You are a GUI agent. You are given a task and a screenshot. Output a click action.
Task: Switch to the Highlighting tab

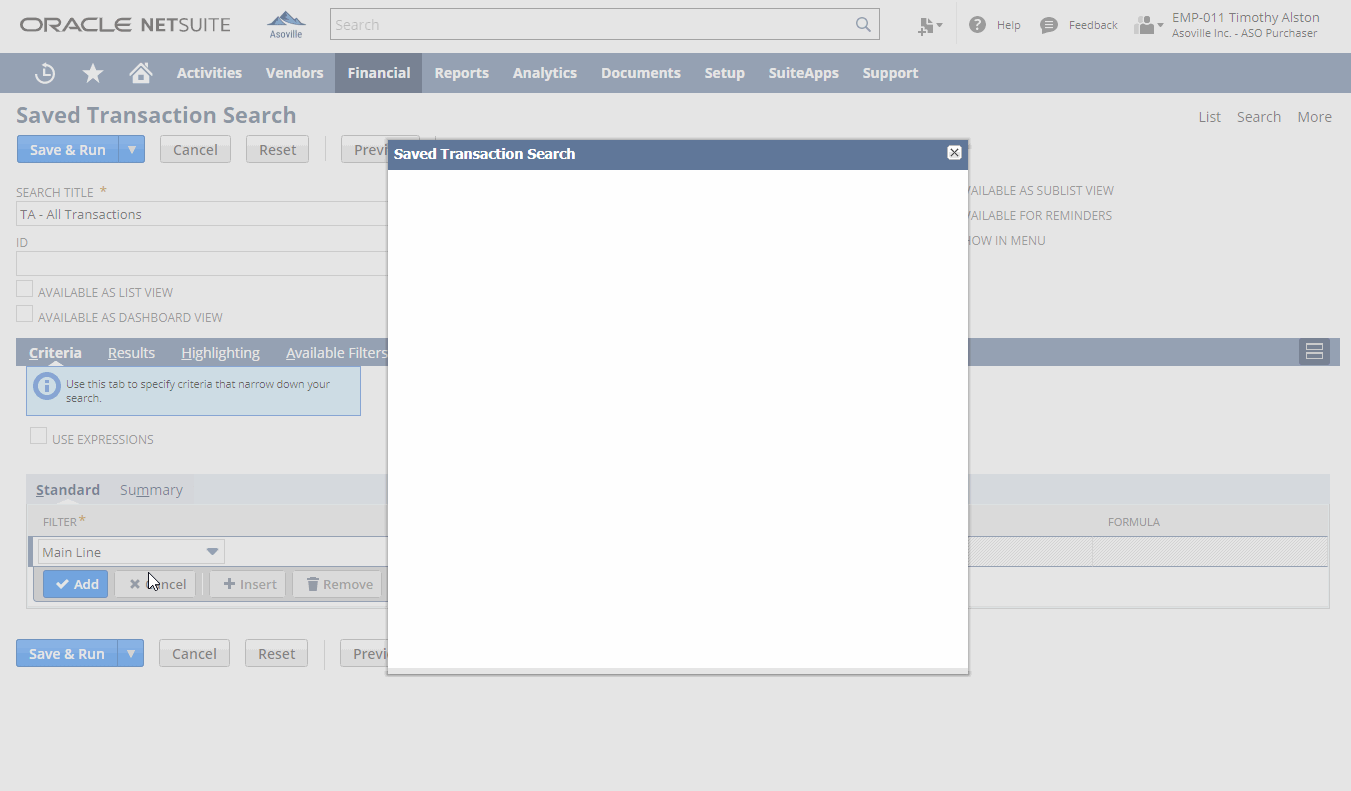220,353
